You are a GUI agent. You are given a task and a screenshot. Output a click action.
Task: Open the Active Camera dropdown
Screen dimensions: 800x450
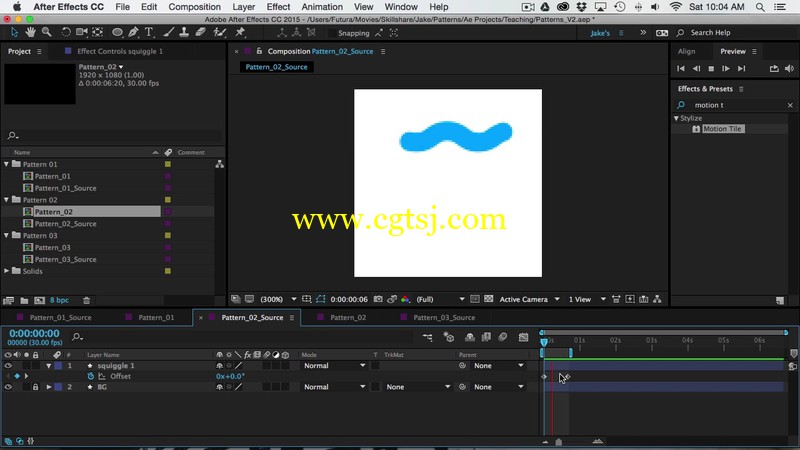tap(530, 299)
